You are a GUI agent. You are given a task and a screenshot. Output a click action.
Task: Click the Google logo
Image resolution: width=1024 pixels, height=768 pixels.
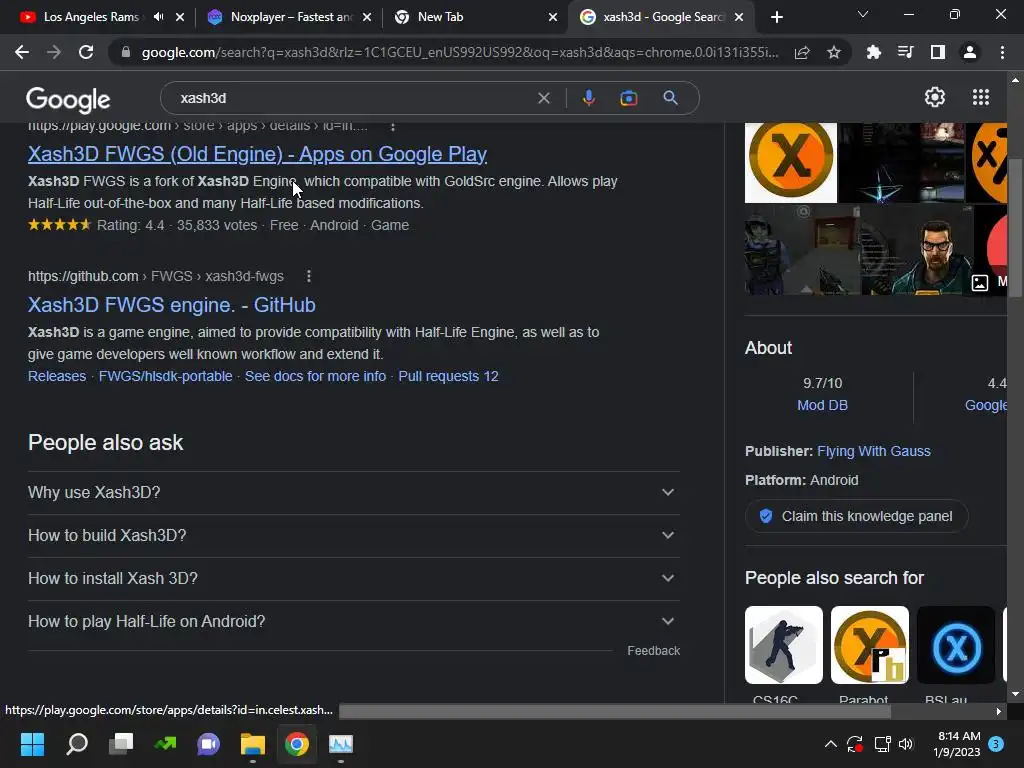pos(68,99)
